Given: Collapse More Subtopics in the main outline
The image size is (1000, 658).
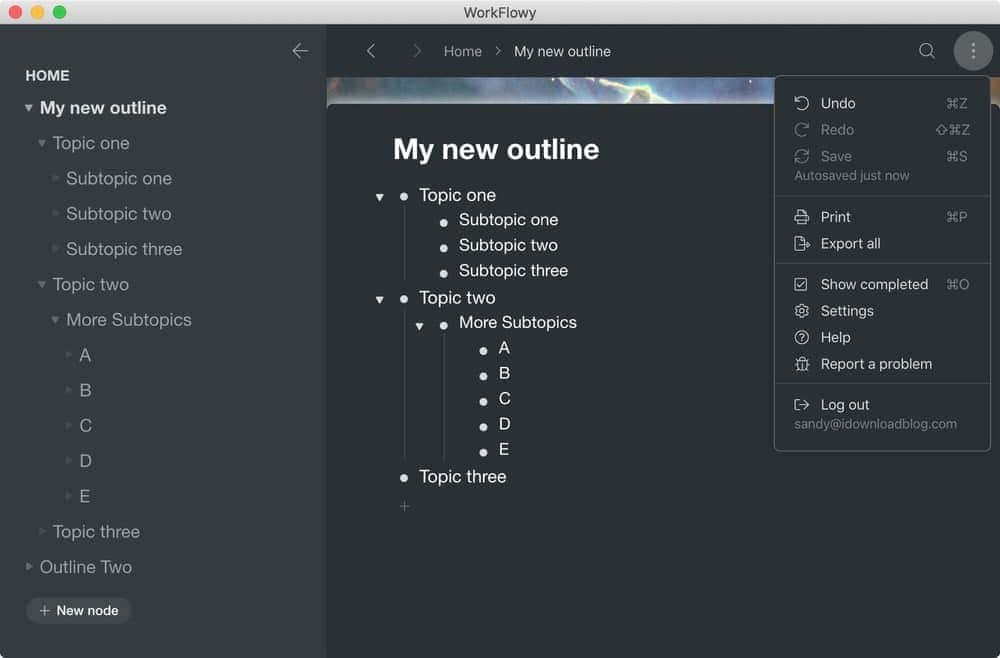Looking at the screenshot, I should pyautogui.click(x=420, y=326).
